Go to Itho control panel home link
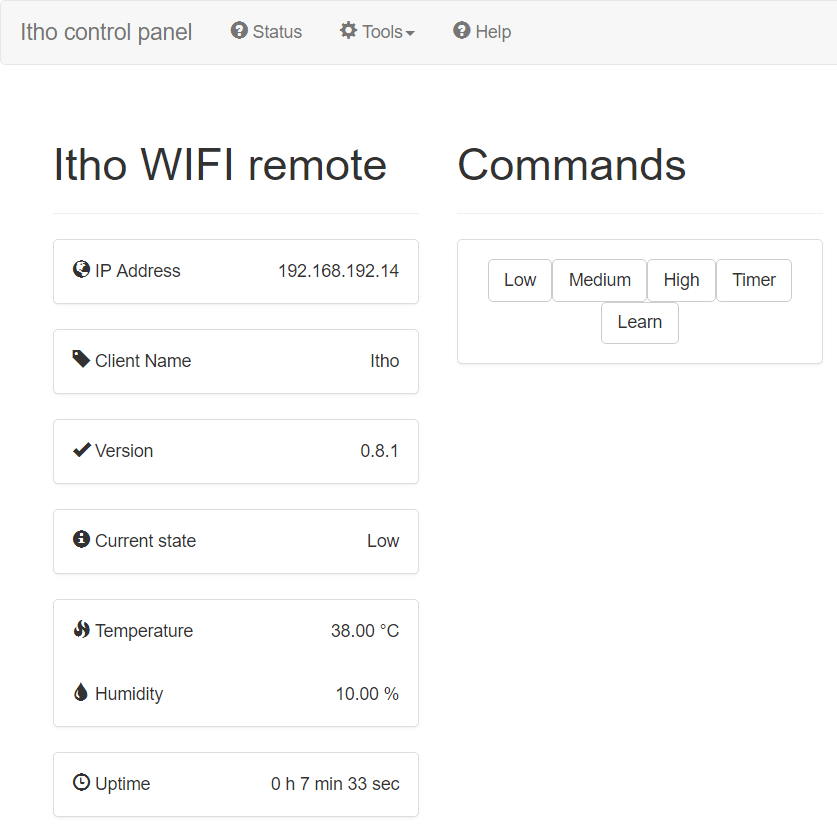This screenshot has height=830, width=837. (106, 32)
